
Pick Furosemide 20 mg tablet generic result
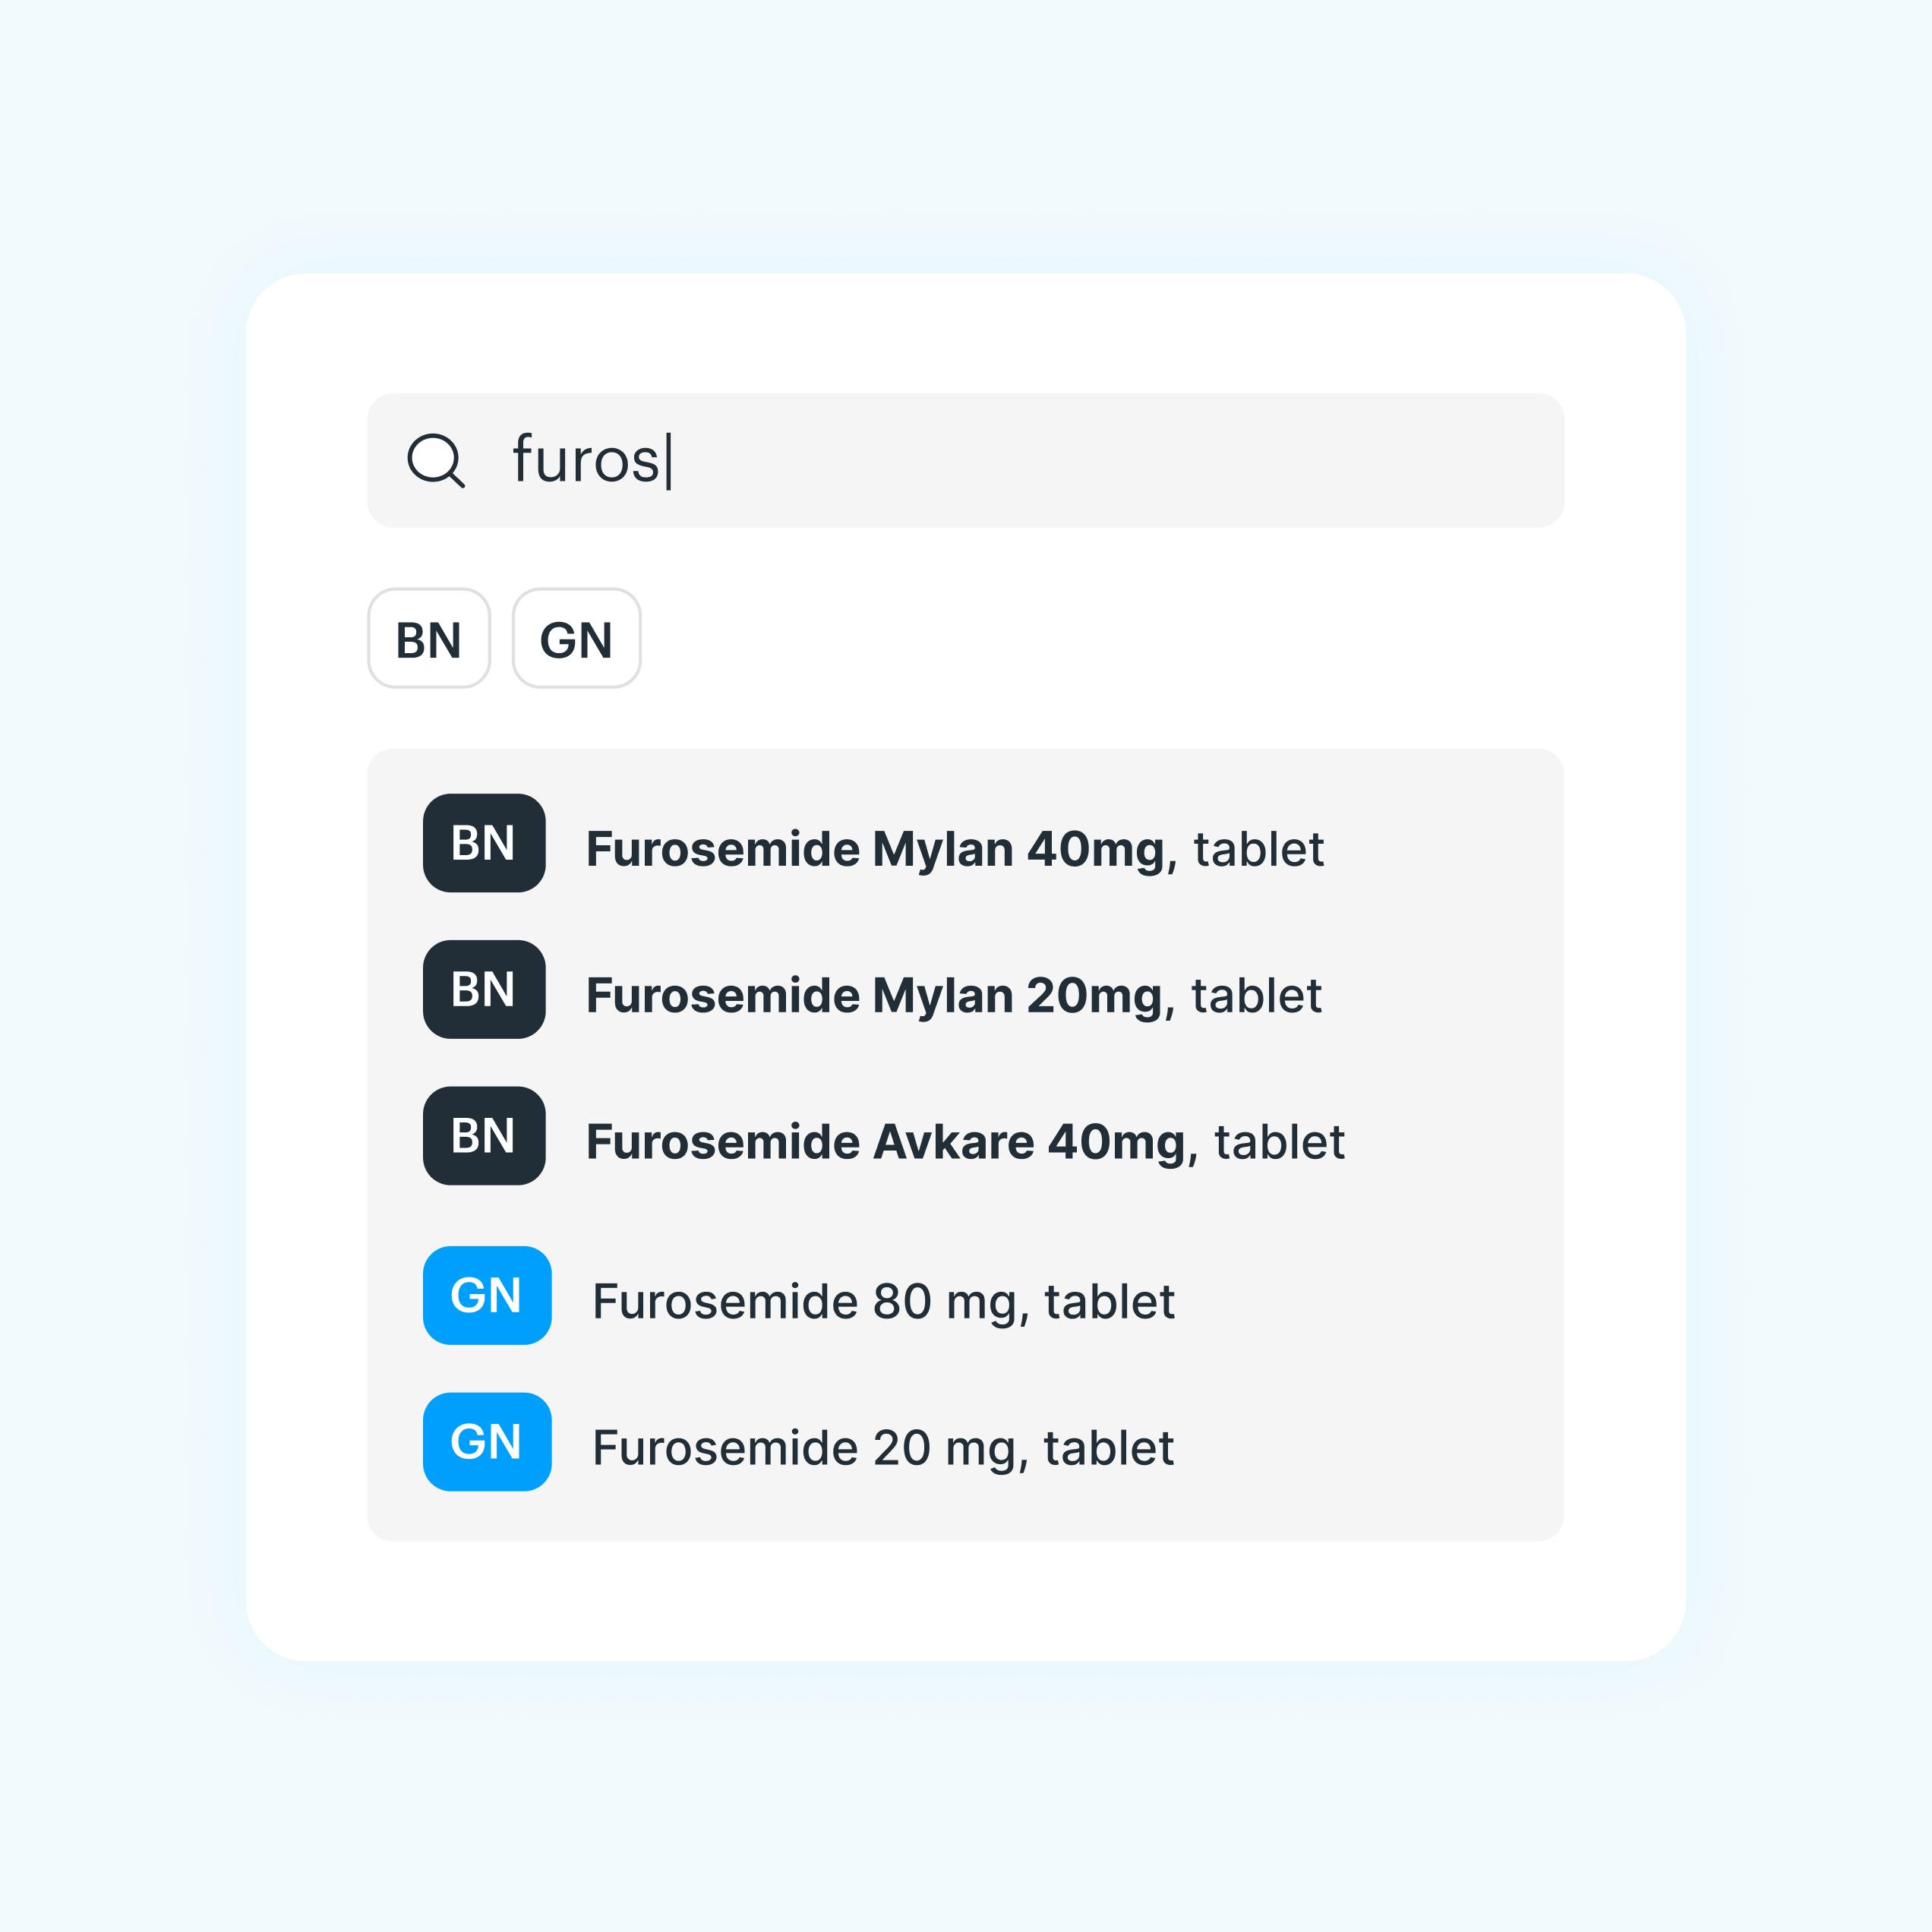(883, 1447)
